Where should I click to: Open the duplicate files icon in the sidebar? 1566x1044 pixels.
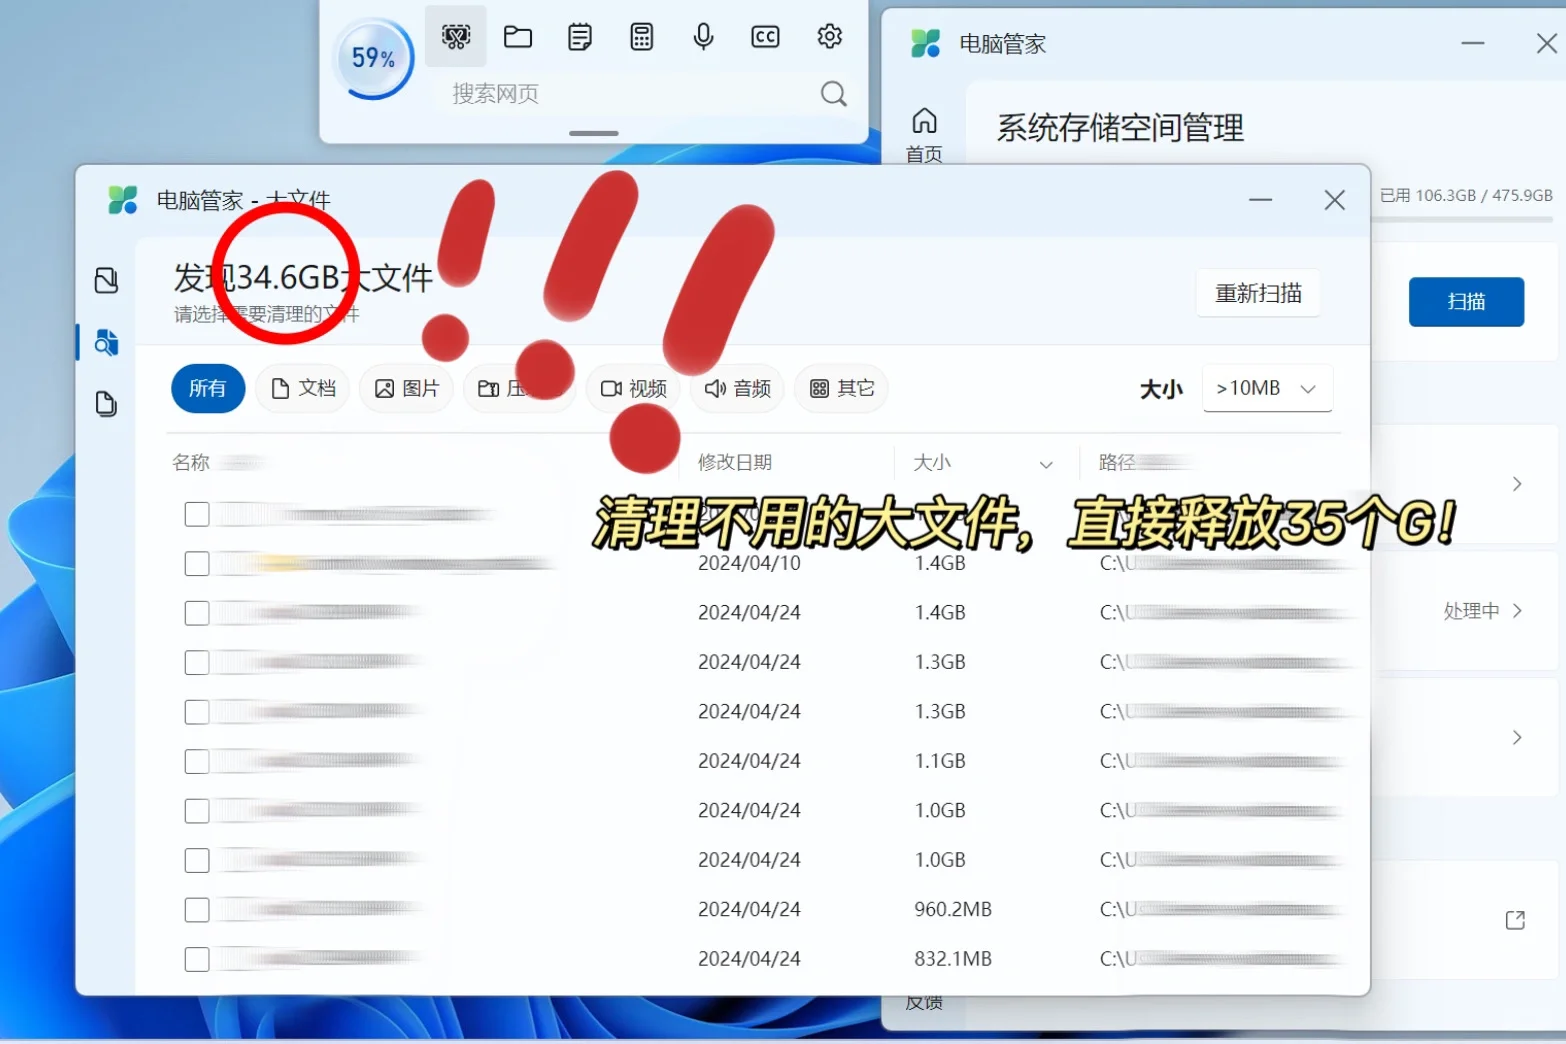click(x=106, y=404)
